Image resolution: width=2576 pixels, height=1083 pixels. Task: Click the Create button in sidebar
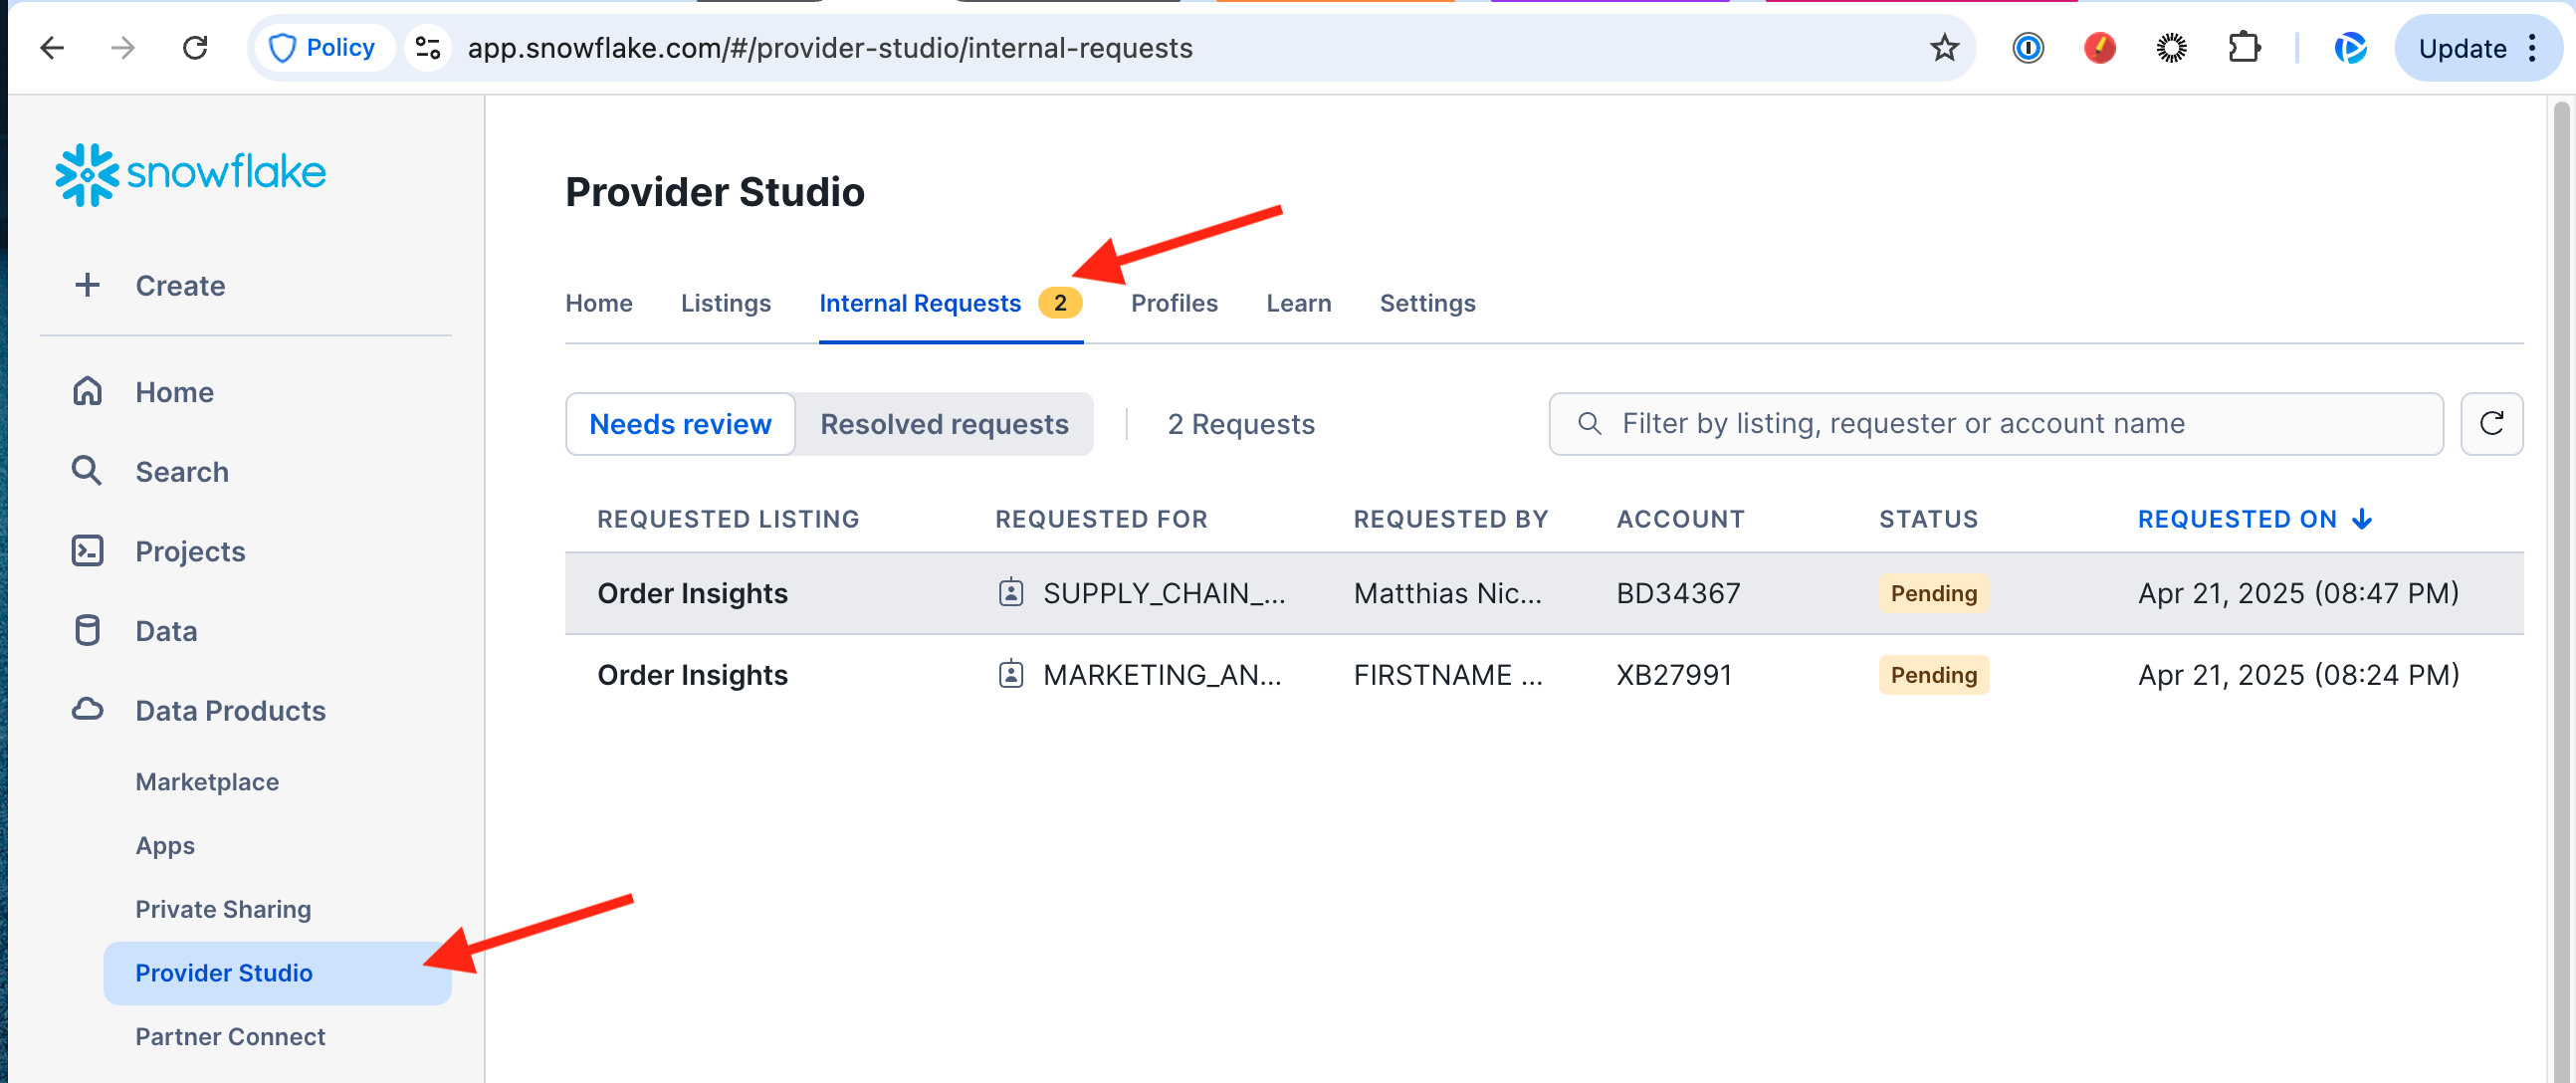[180, 285]
